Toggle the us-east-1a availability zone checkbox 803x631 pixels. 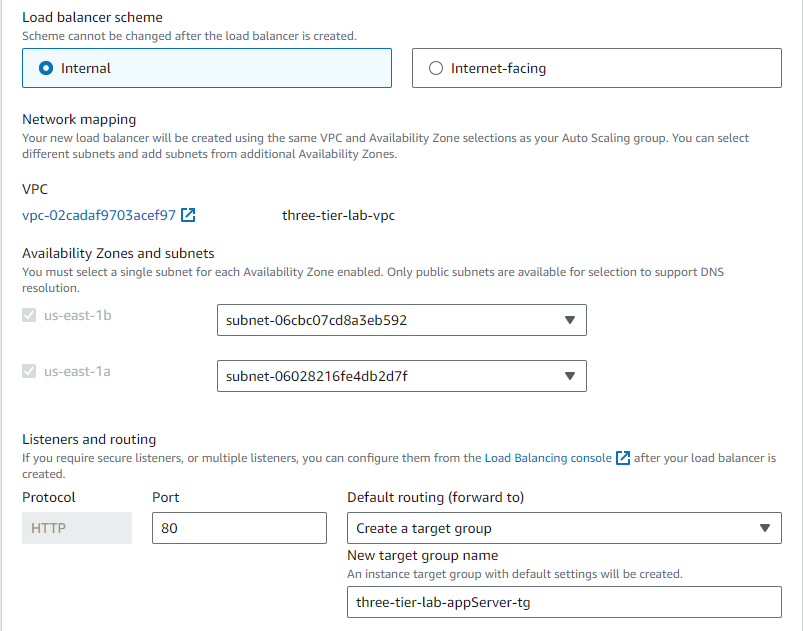(x=30, y=372)
